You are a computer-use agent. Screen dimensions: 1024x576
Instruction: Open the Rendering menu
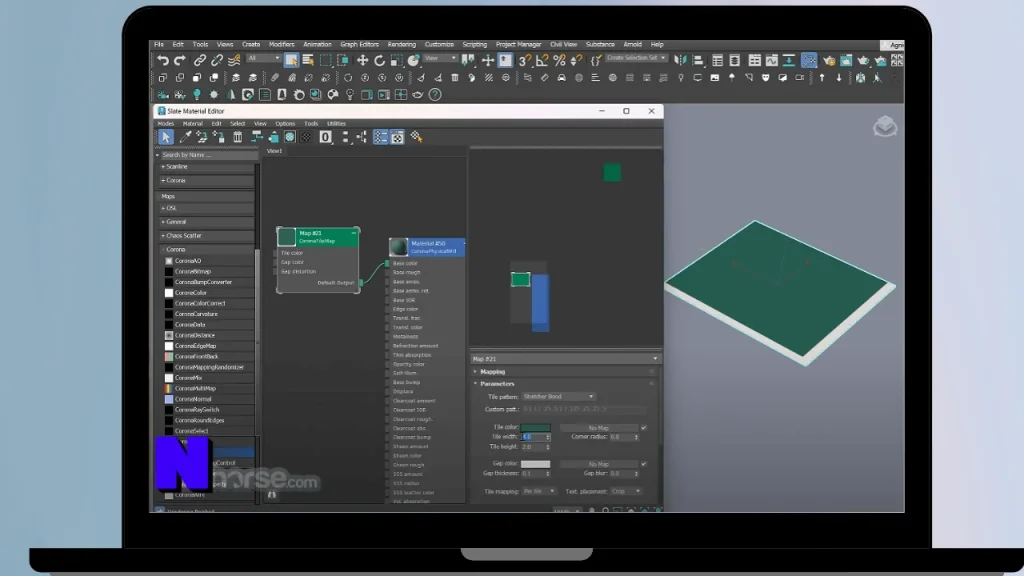click(402, 44)
